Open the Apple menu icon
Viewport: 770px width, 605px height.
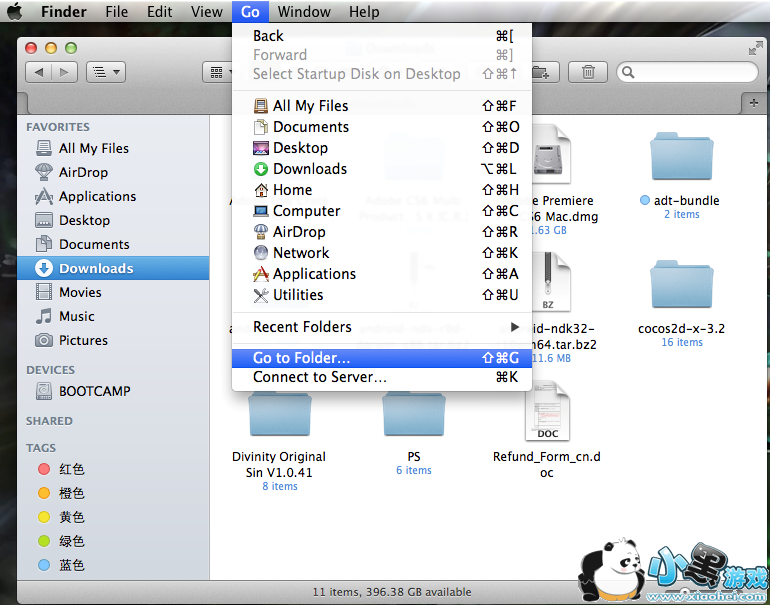[x=14, y=11]
